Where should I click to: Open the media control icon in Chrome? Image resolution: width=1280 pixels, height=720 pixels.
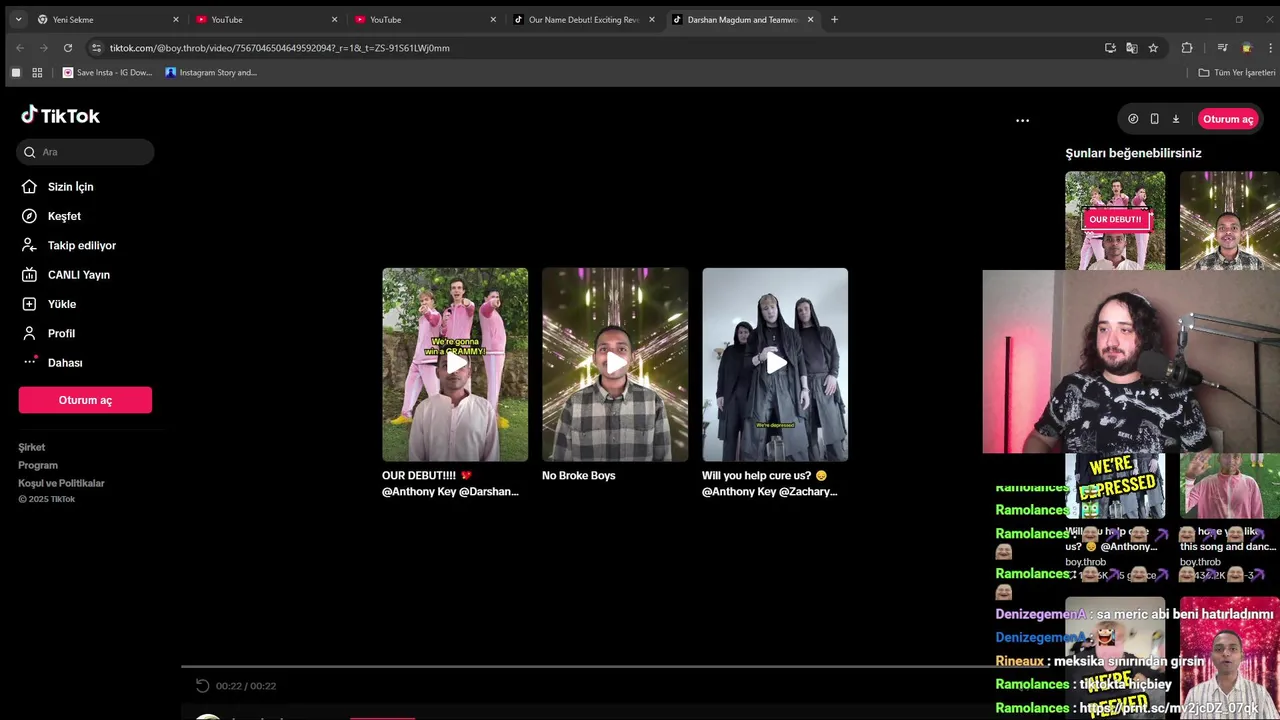[x=1222, y=48]
